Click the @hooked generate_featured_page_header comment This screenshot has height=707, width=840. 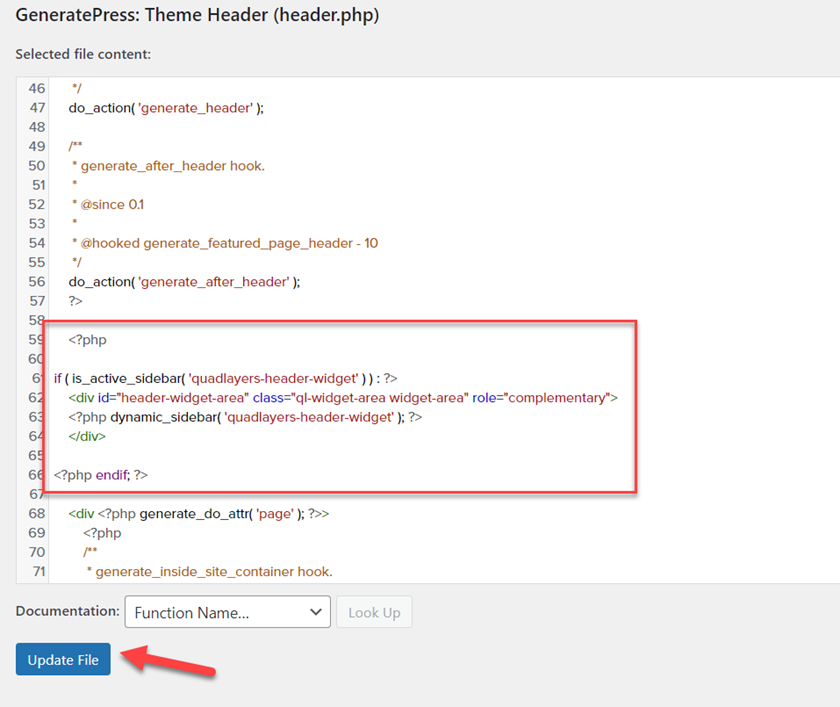(x=225, y=243)
